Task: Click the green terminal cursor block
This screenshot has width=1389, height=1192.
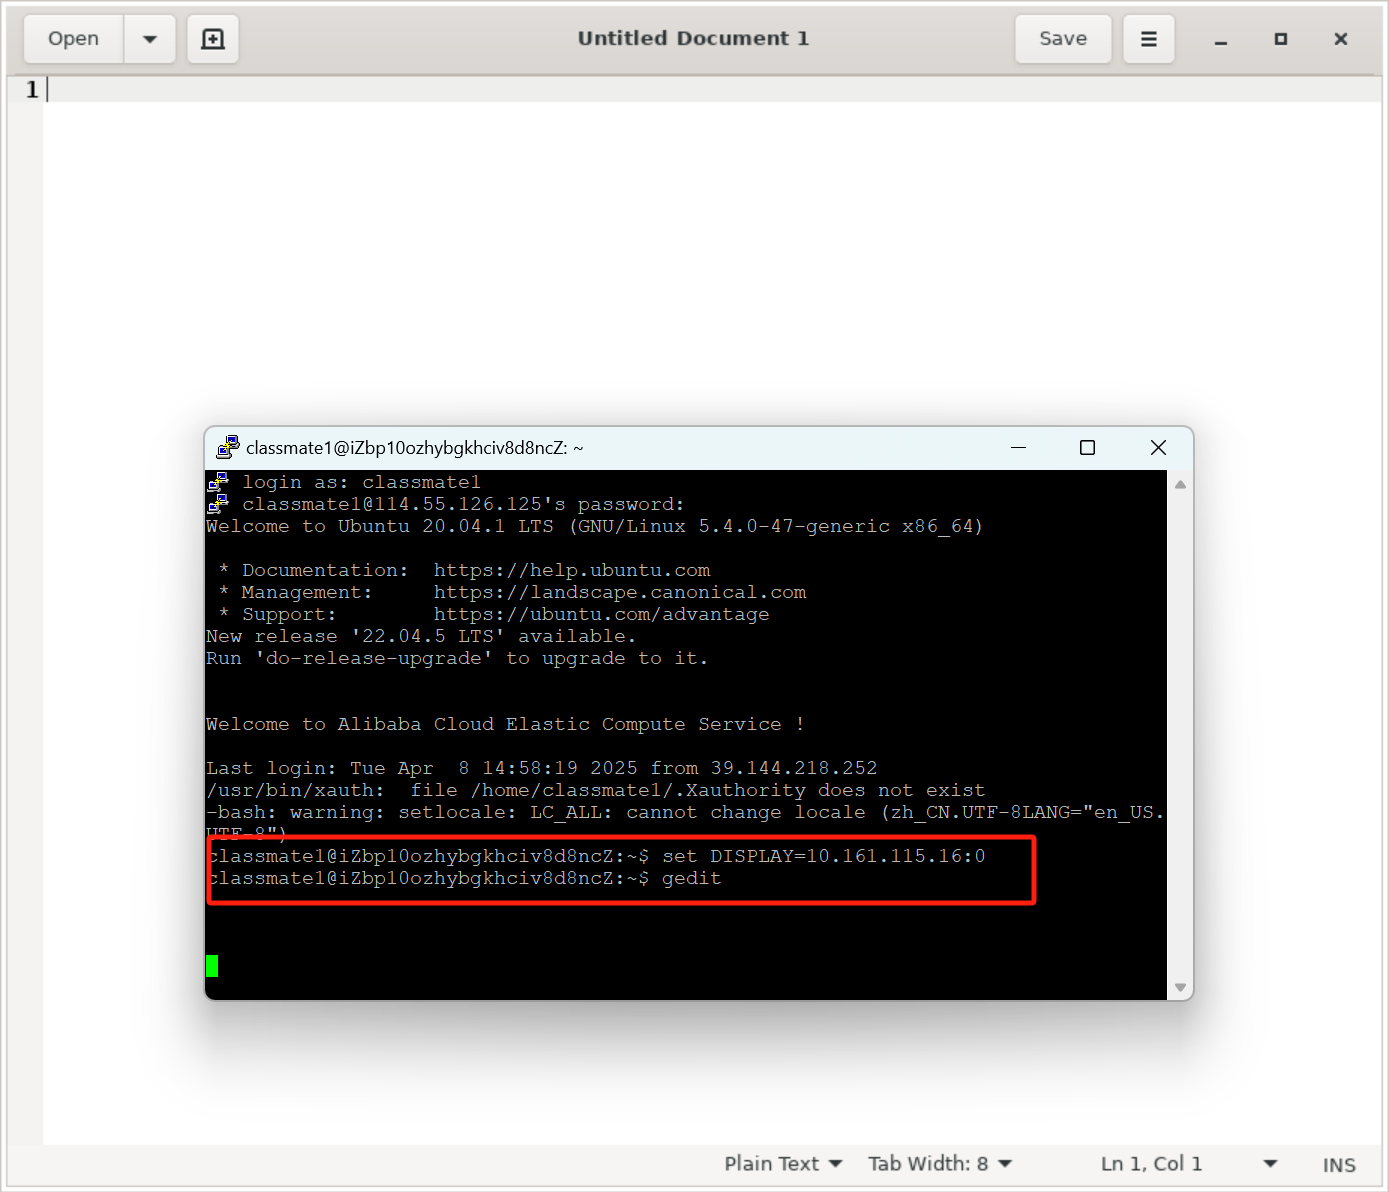Action: pyautogui.click(x=212, y=966)
